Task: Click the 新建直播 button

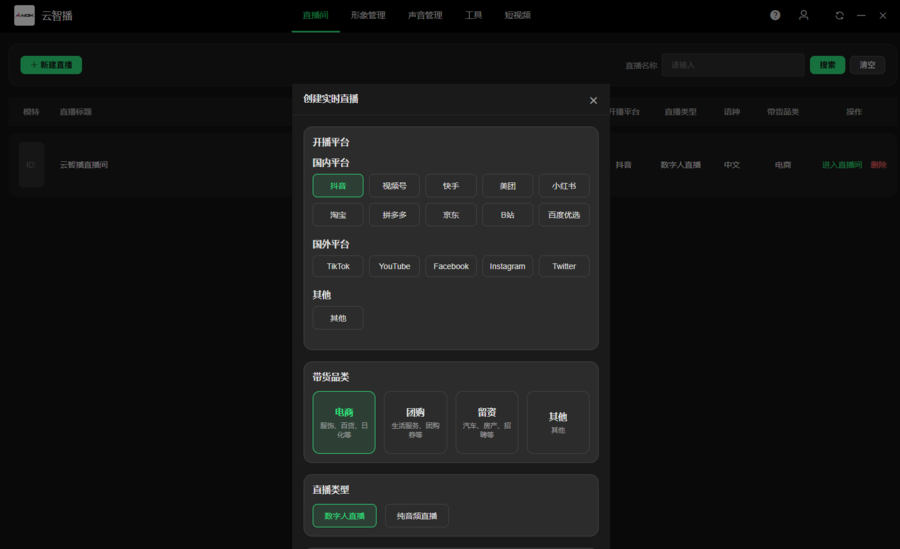Action: pos(51,65)
